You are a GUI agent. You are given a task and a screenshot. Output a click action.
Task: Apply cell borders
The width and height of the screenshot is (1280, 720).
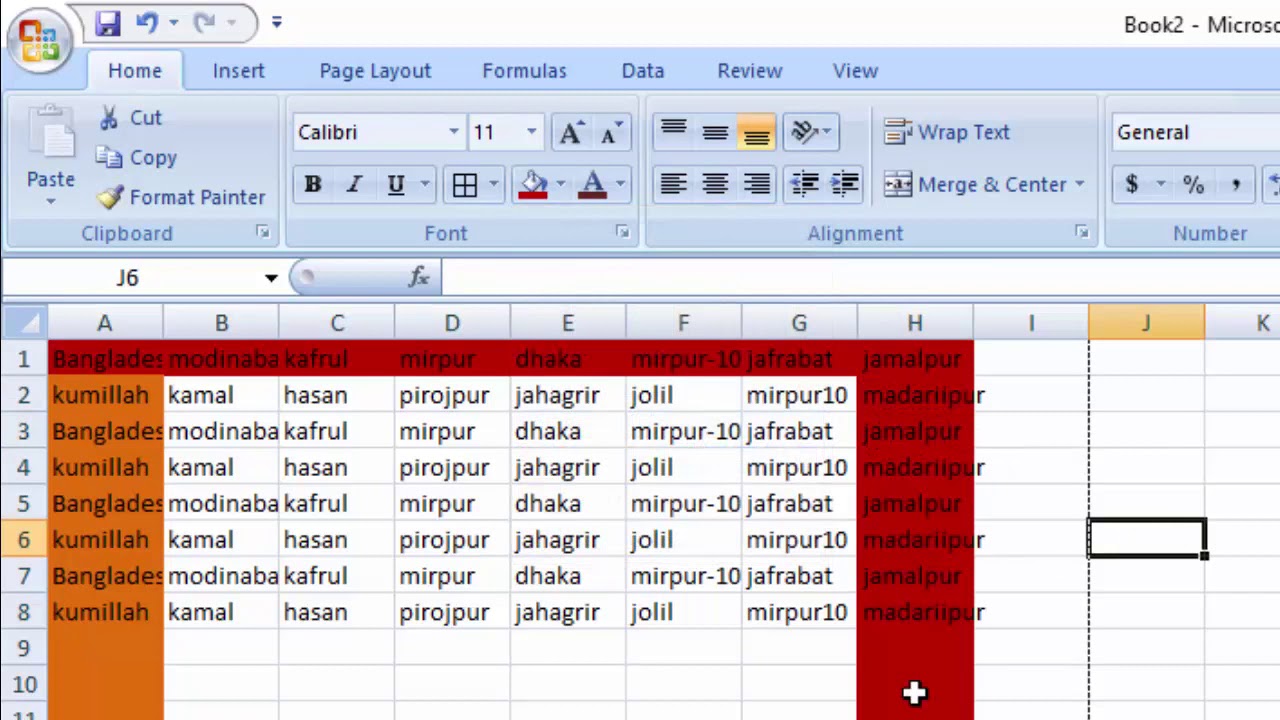tap(464, 185)
